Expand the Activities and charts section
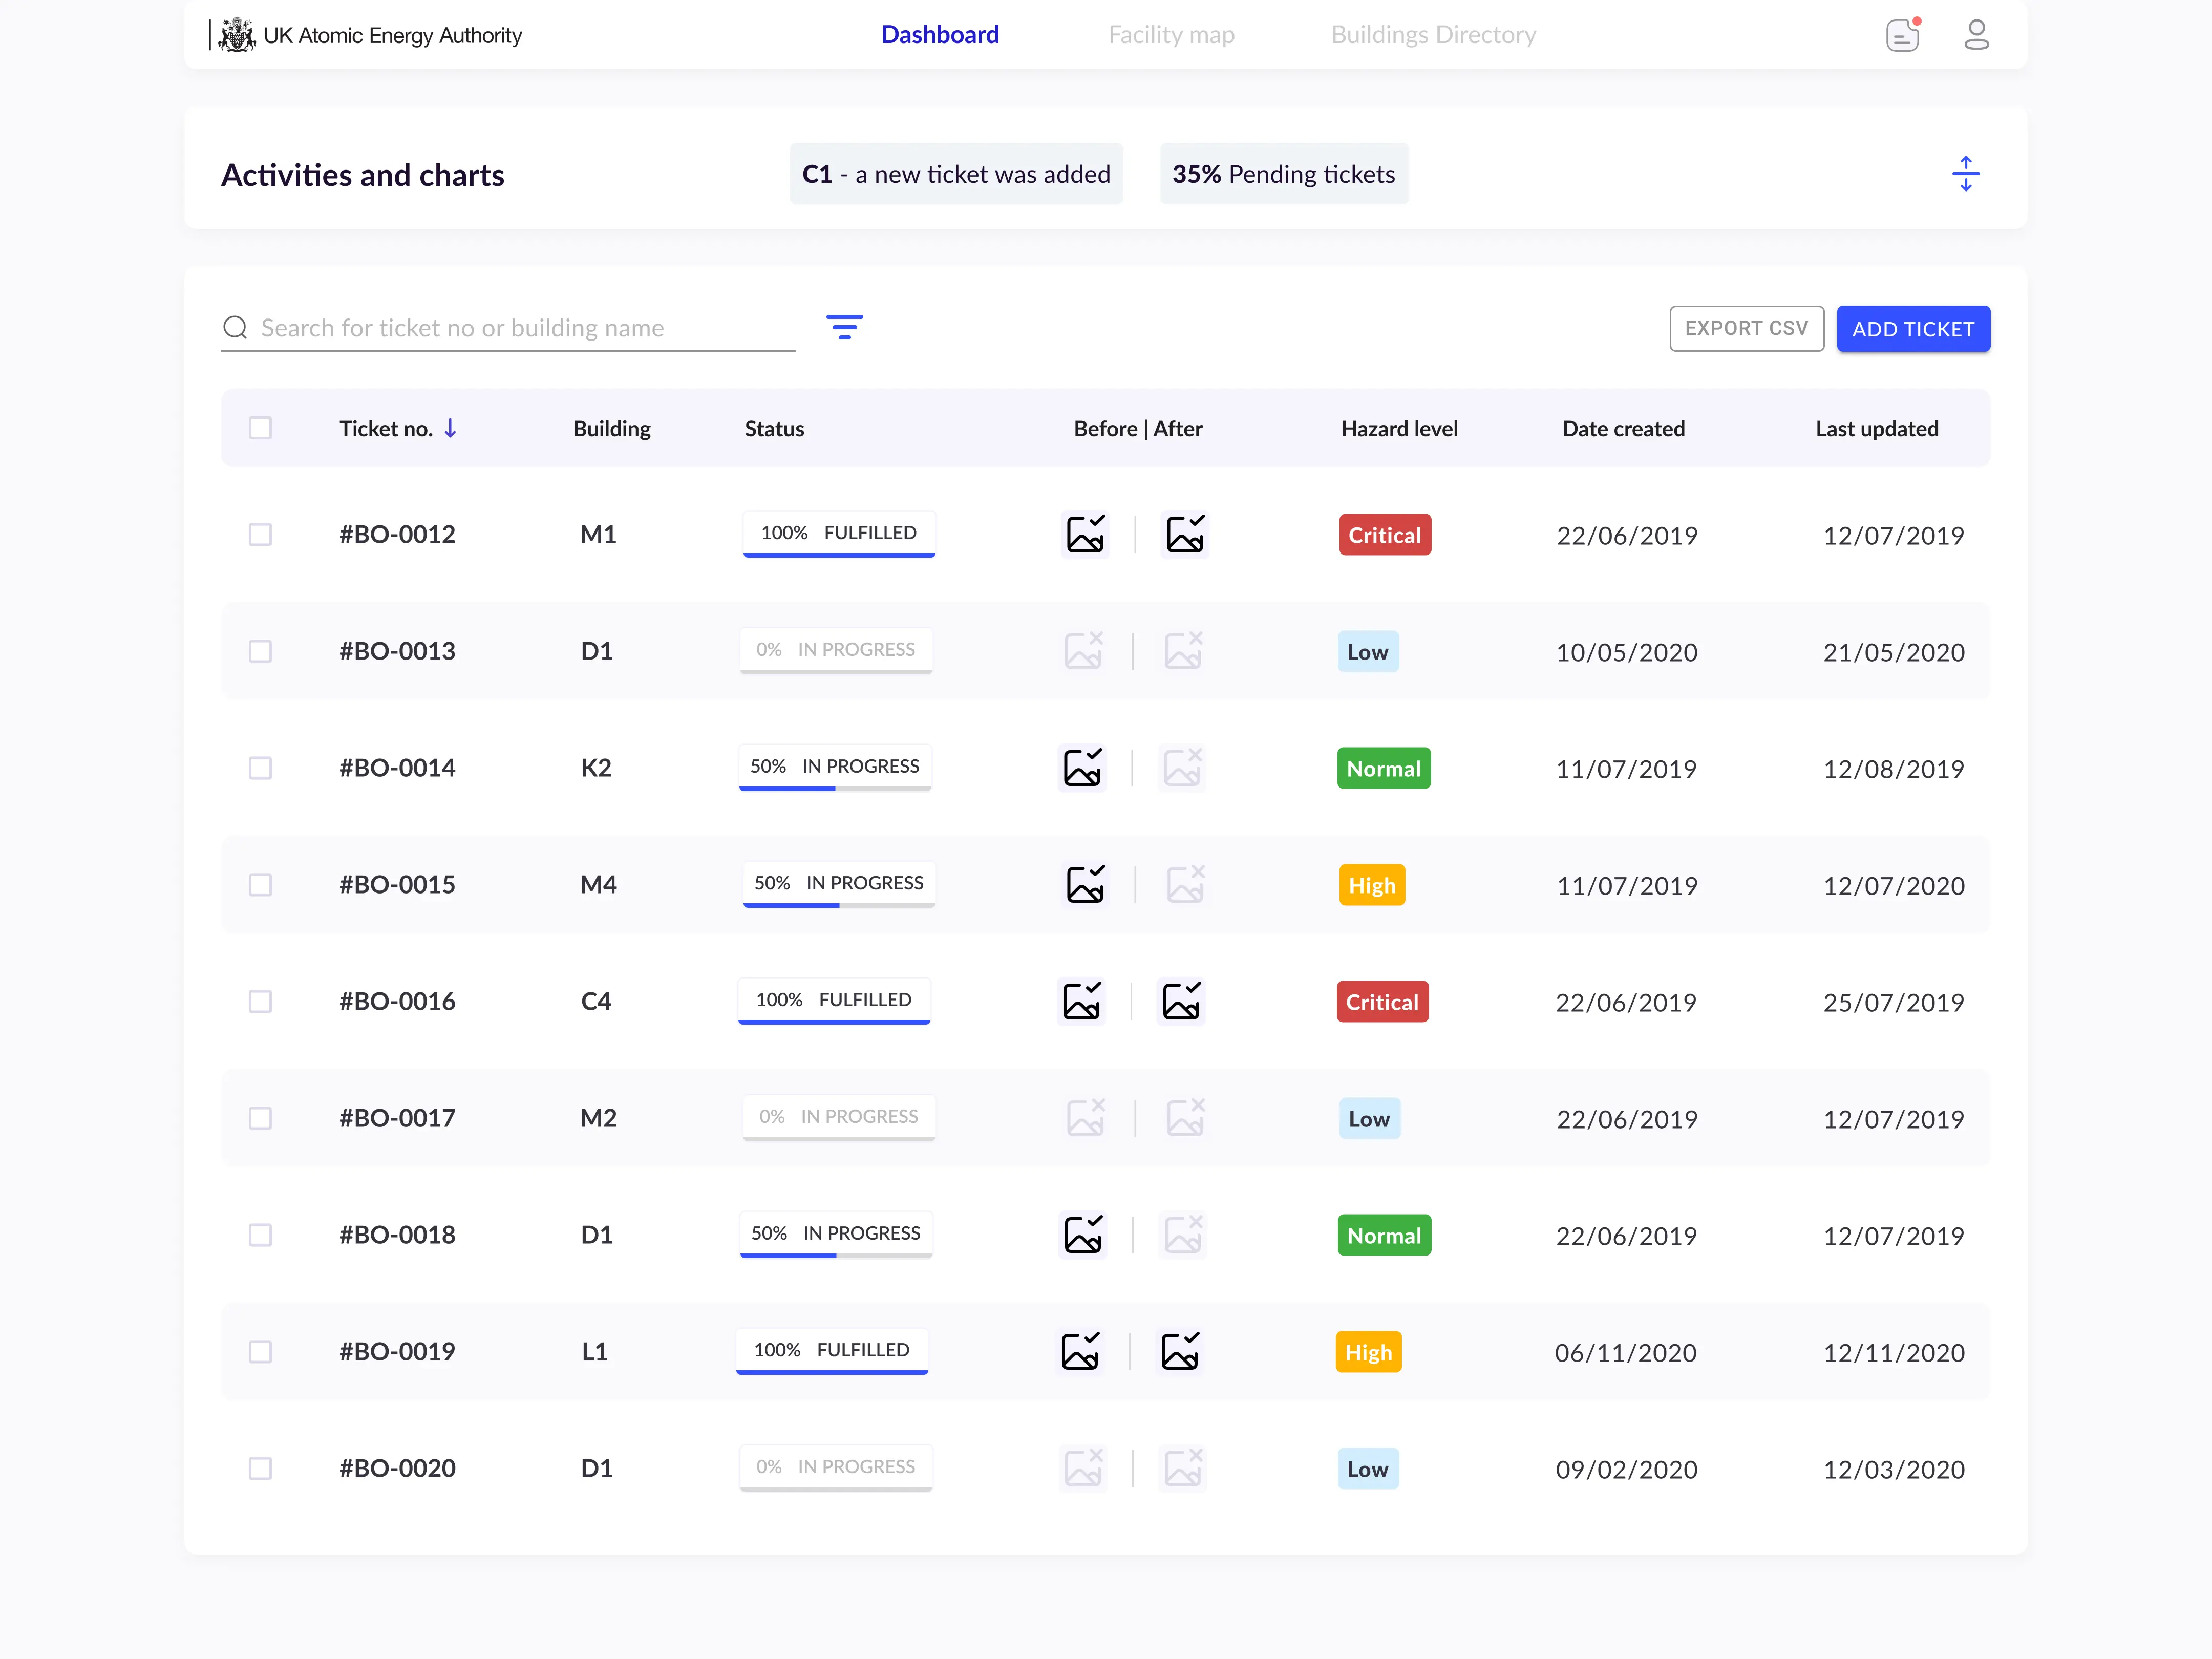Screen dimensions: 2212x1659 tap(1966, 173)
